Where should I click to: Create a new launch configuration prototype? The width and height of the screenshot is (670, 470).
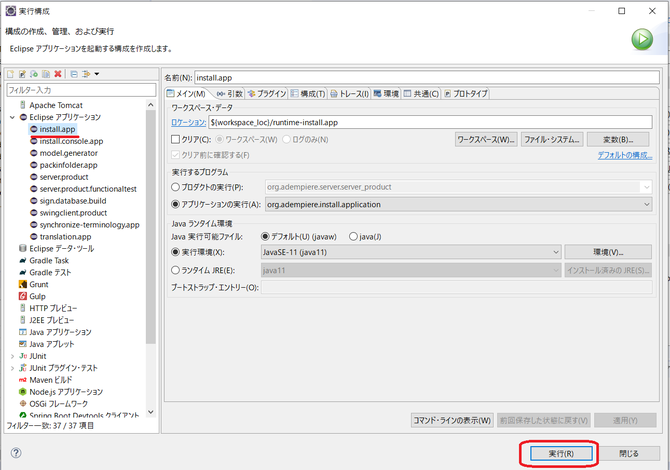pyautogui.click(x=22, y=74)
